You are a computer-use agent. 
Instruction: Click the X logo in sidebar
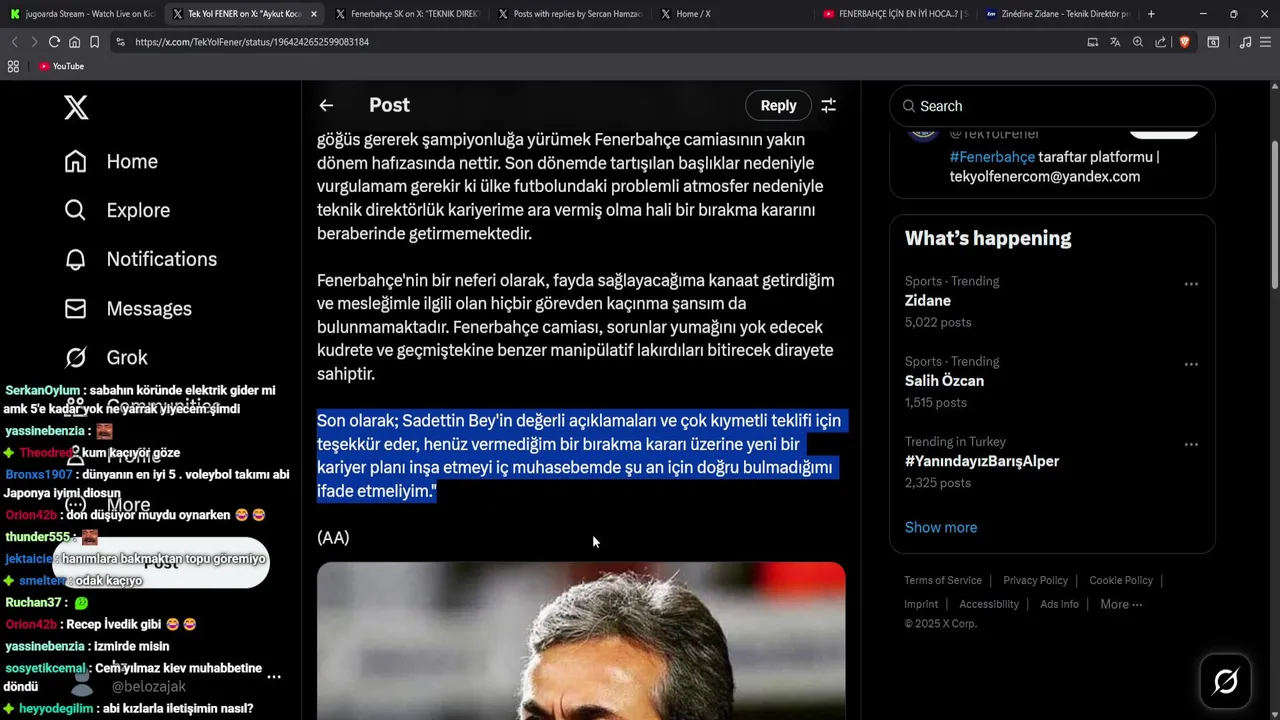point(76,107)
